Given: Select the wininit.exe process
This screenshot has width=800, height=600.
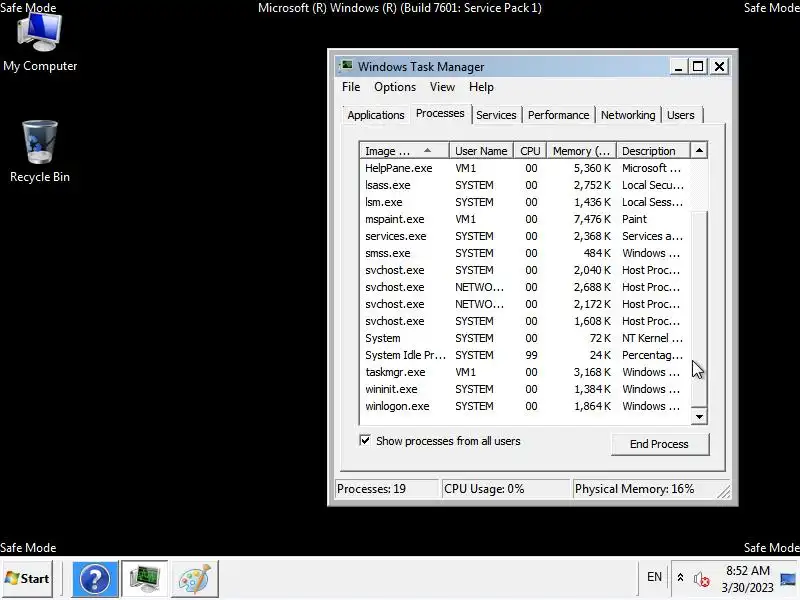Looking at the screenshot, I should (x=524, y=389).
